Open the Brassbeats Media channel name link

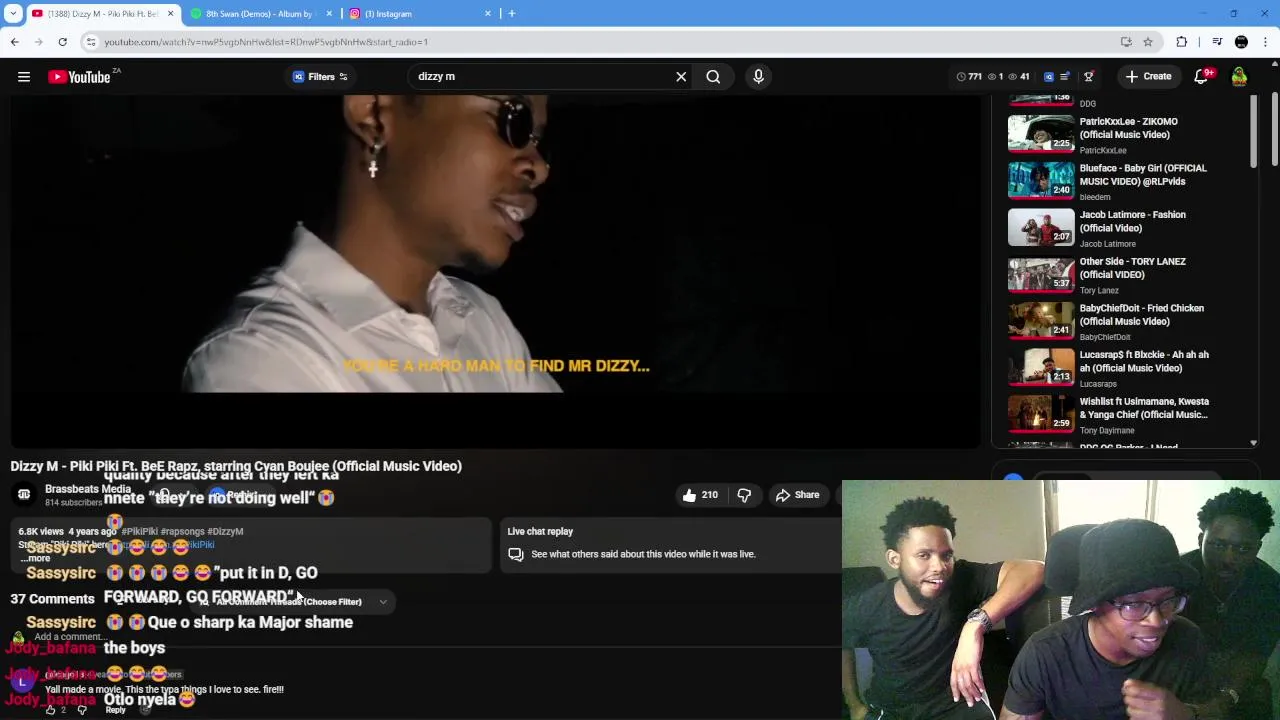click(x=88, y=489)
